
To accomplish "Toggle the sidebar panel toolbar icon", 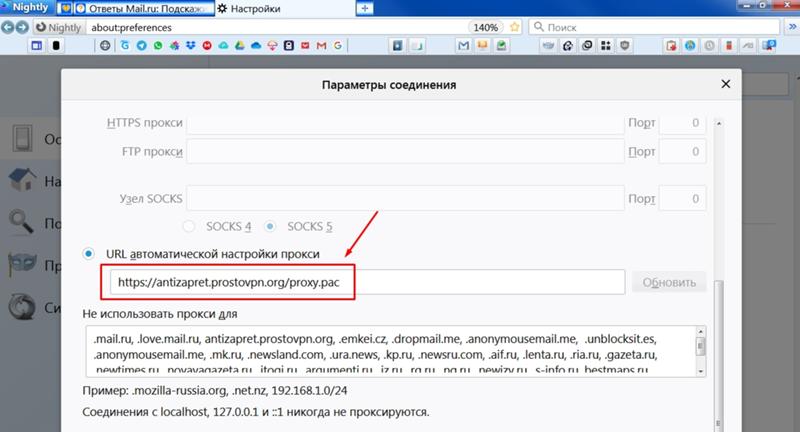I will coord(37,45).
